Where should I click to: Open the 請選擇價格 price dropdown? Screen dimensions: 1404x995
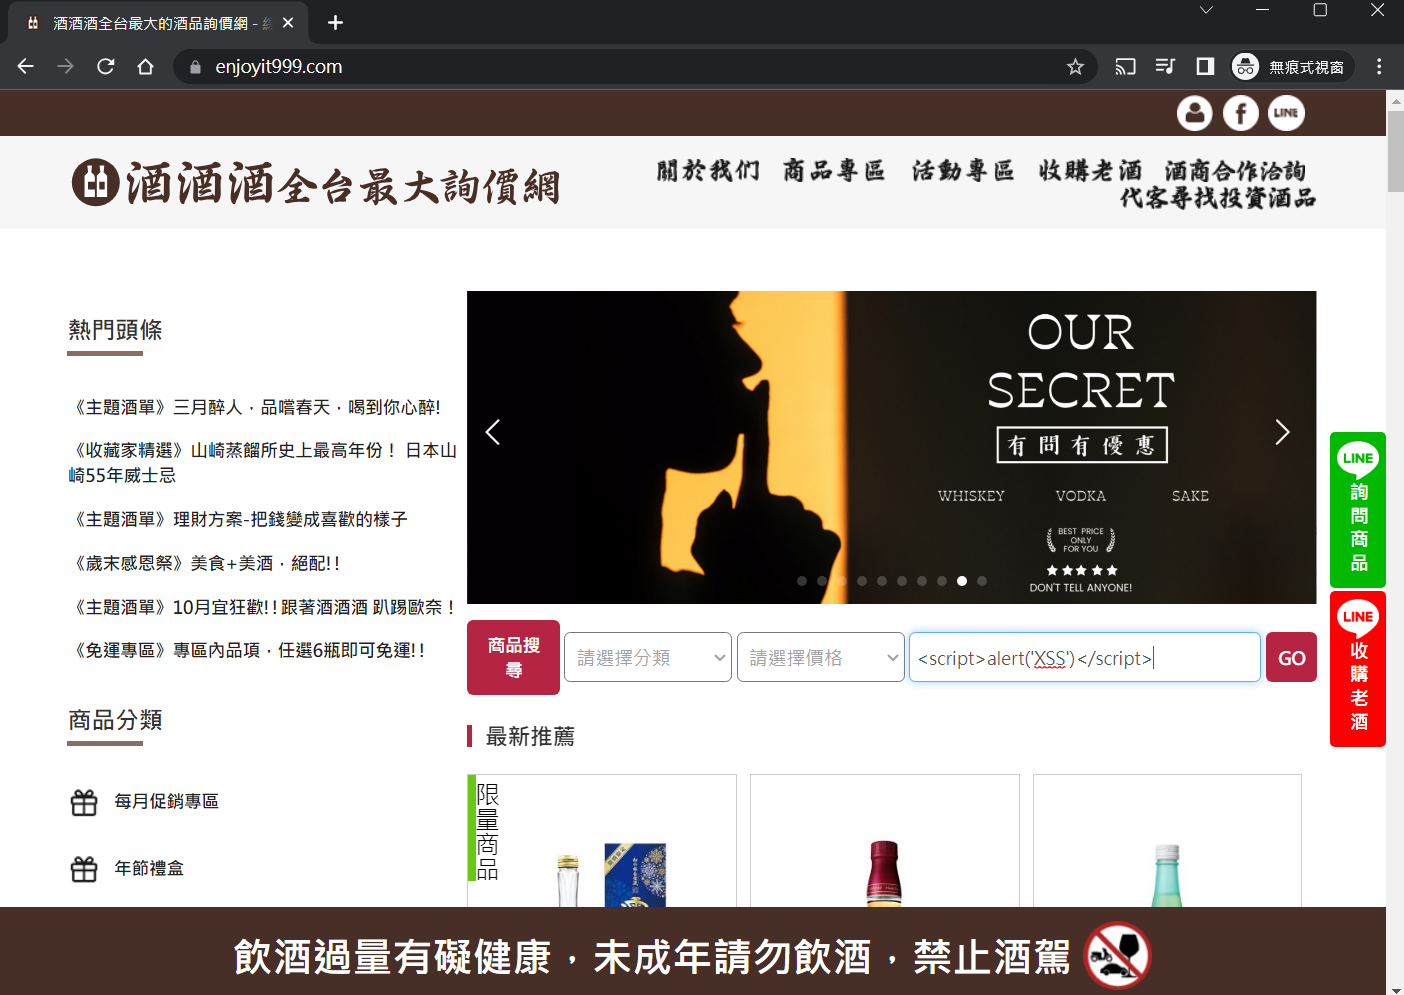tap(821, 657)
